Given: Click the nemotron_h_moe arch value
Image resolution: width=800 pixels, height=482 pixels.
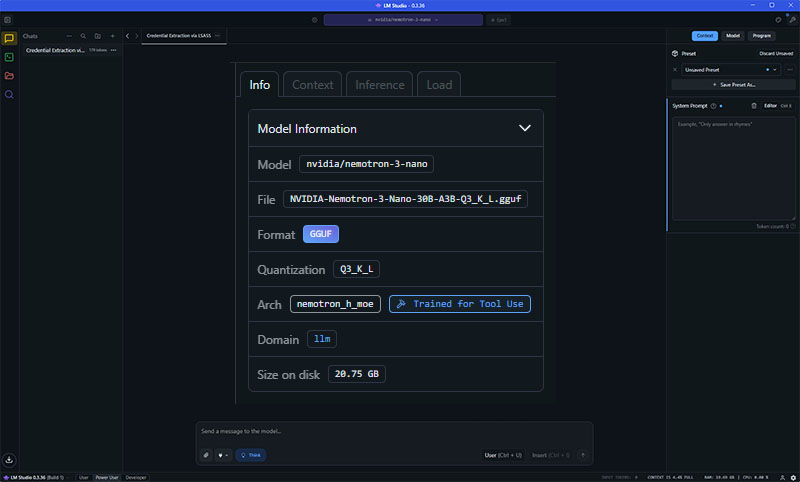Looking at the screenshot, I should [x=335, y=304].
